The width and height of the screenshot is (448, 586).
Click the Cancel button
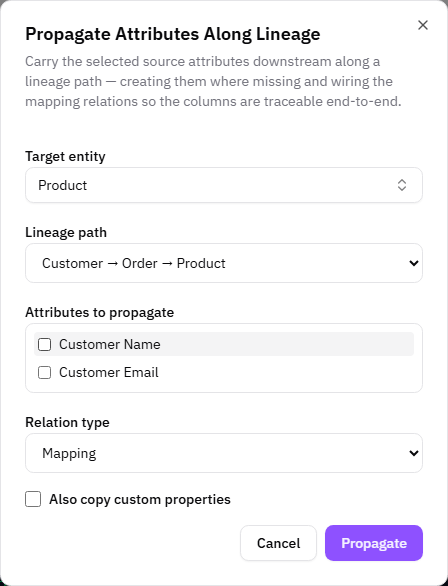[278, 543]
